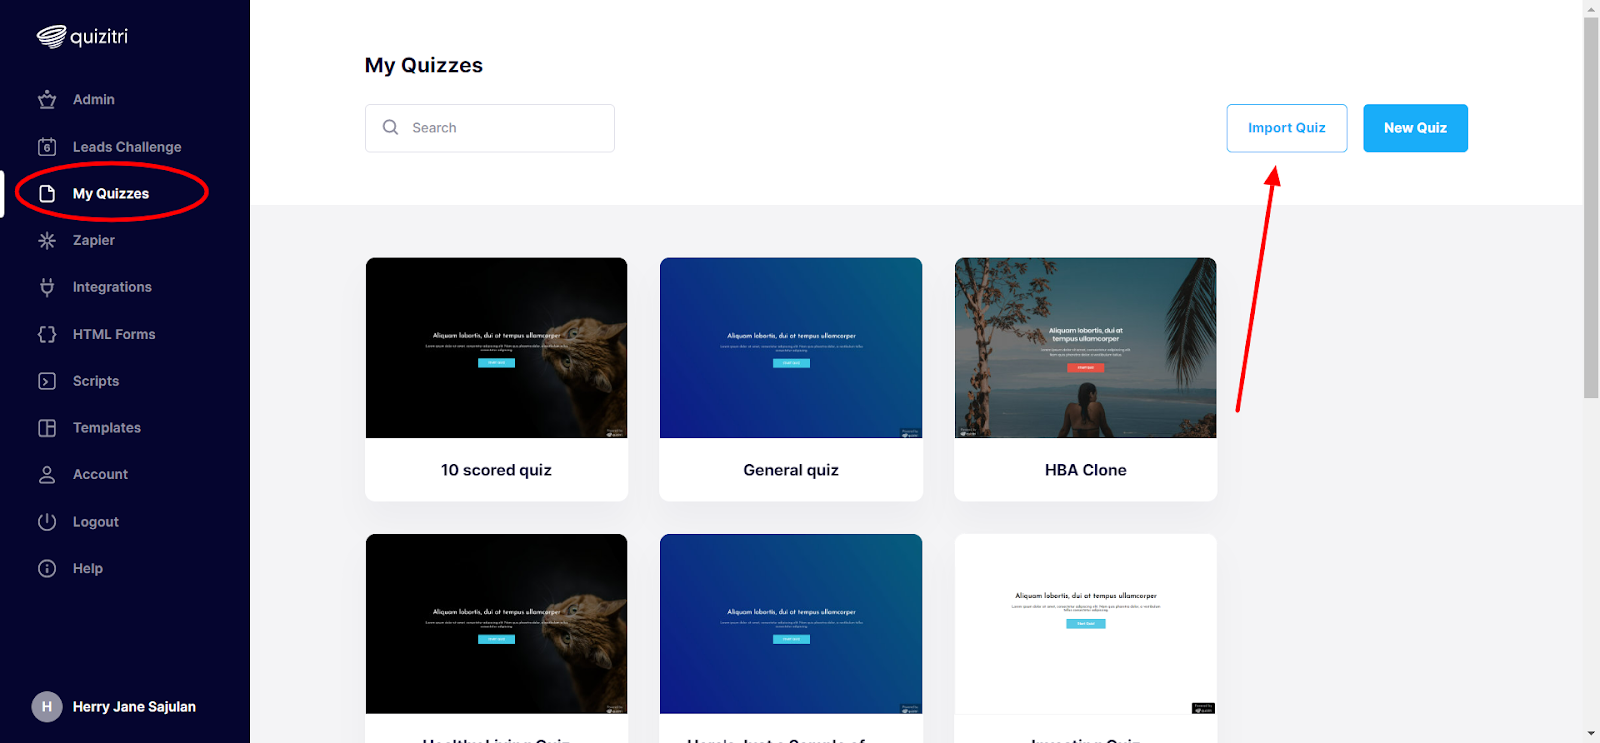This screenshot has height=743, width=1600.
Task: Click the quizitri logo
Action: click(x=82, y=37)
